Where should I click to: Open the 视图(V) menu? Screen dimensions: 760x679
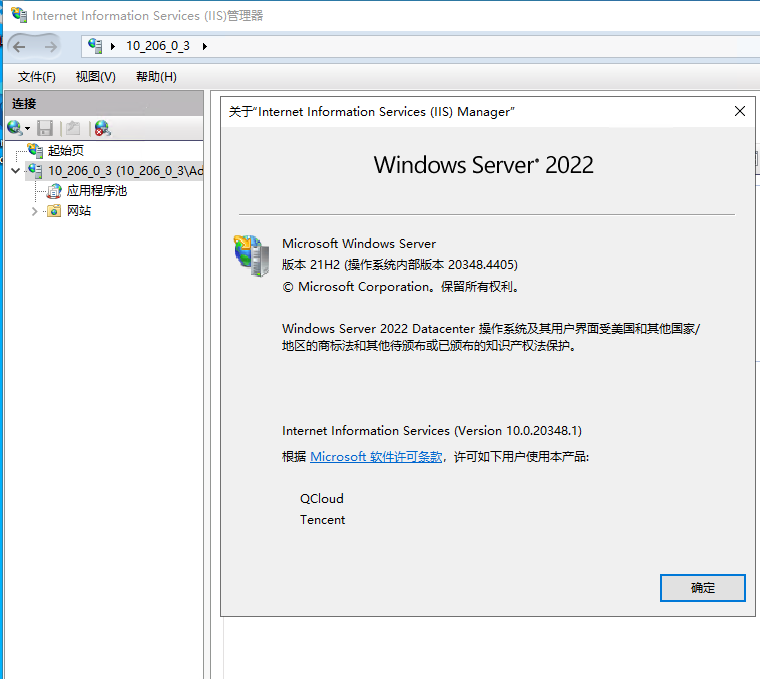(x=95, y=77)
